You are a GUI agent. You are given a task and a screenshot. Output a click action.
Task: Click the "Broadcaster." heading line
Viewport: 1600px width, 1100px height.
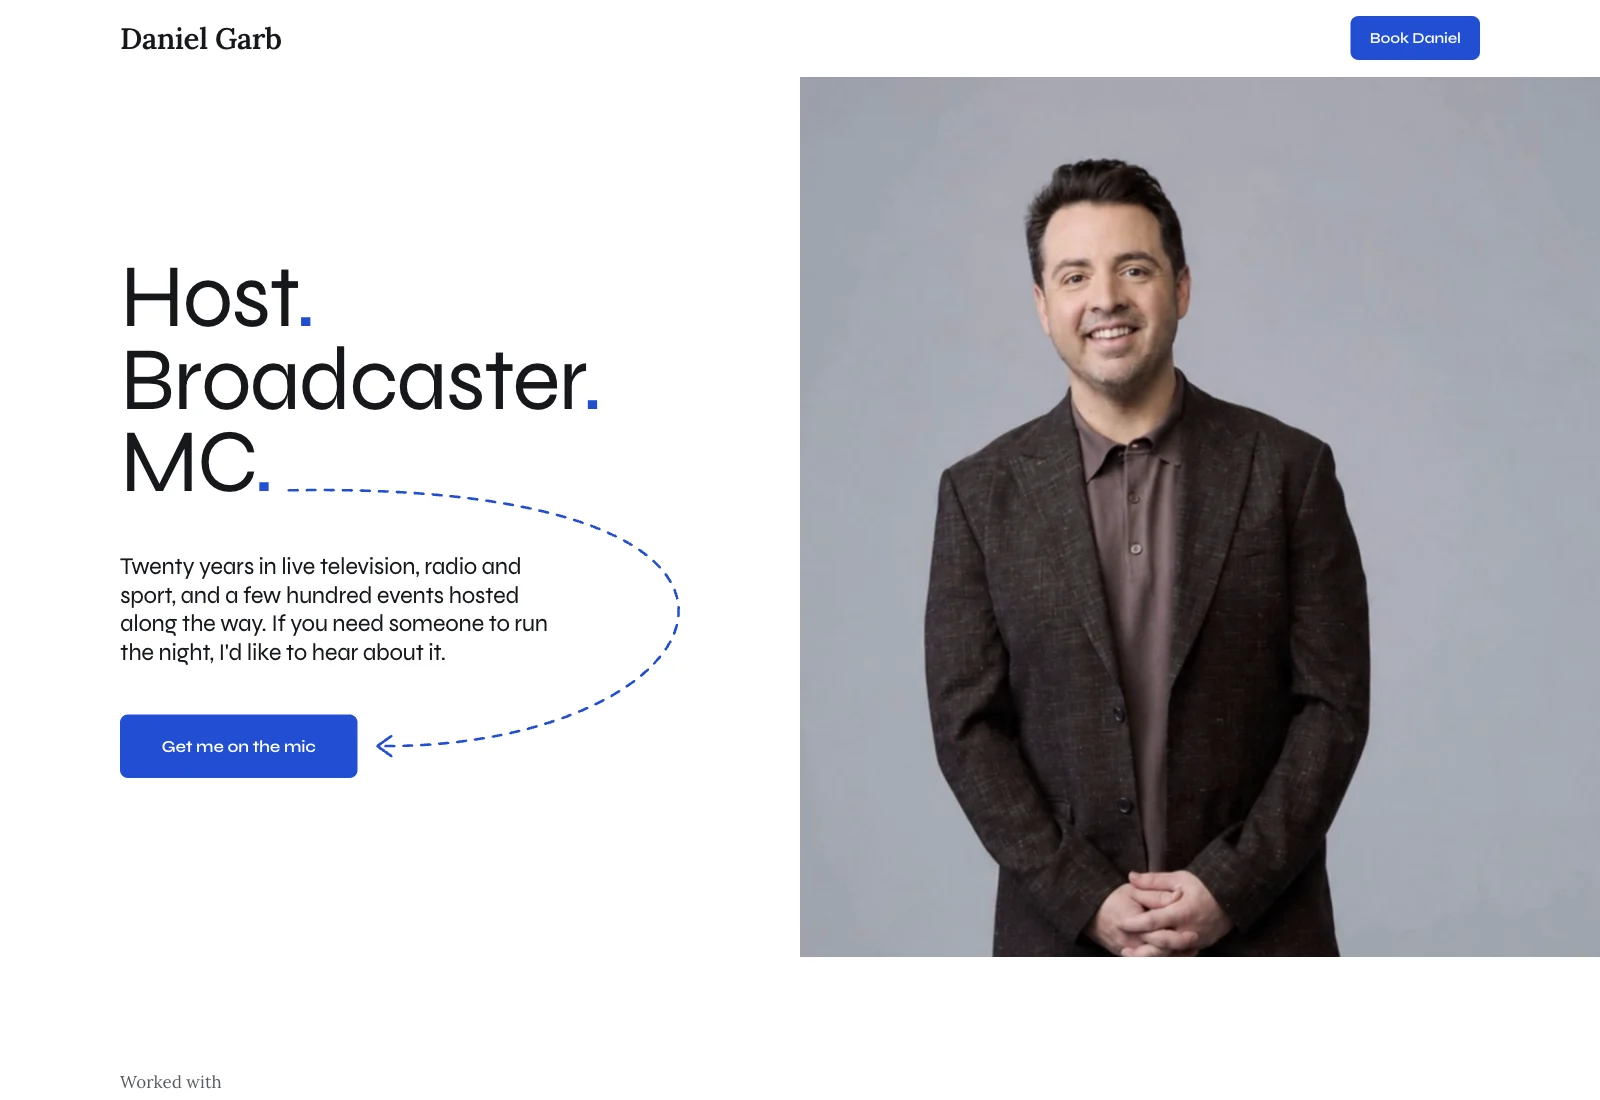[x=361, y=381]
